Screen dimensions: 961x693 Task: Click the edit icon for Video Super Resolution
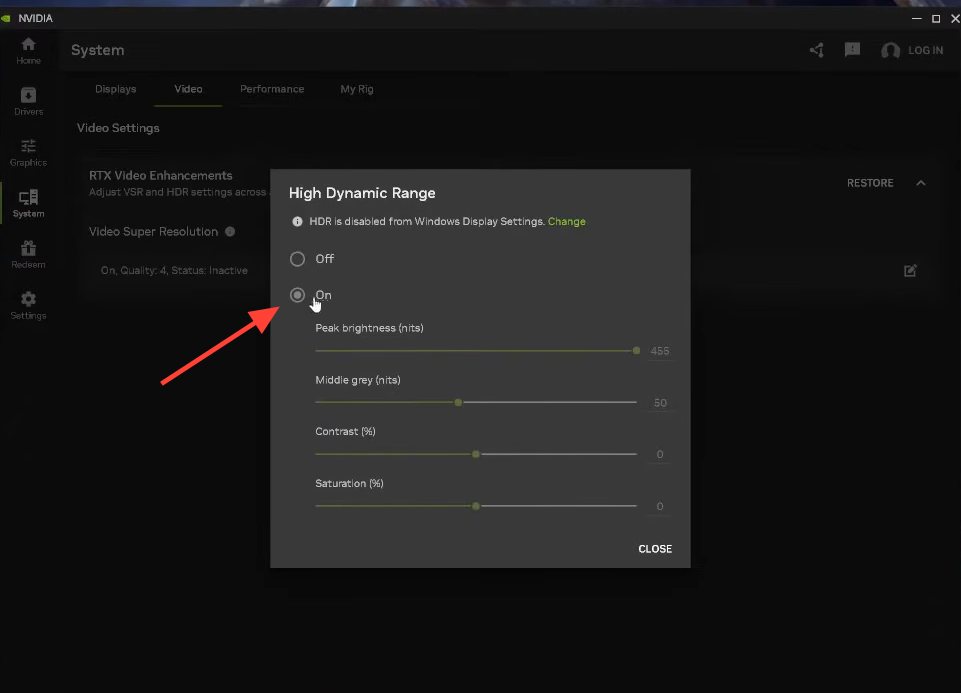point(910,270)
